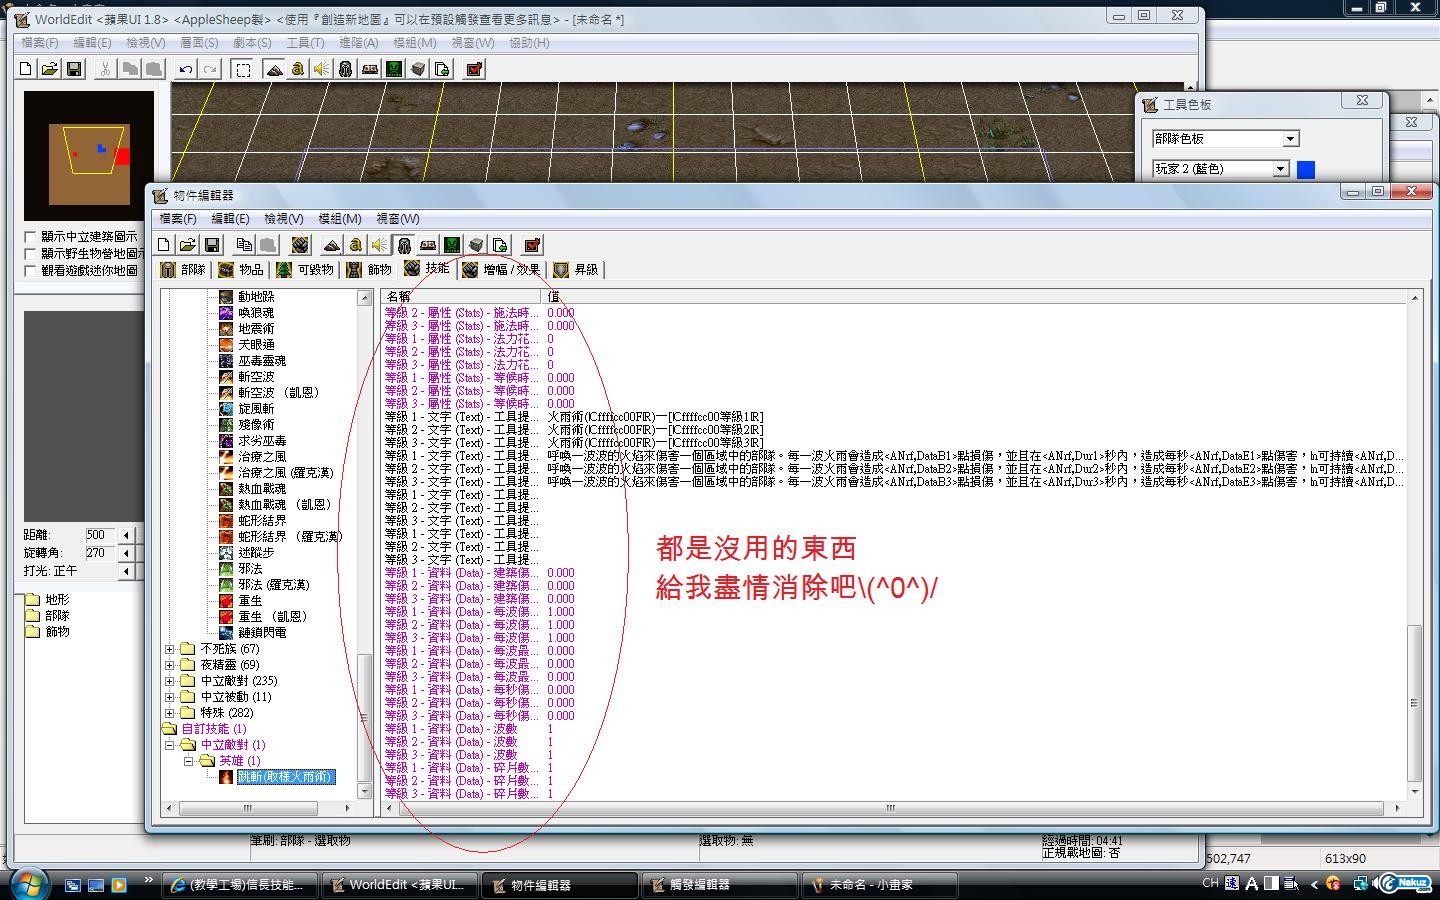Click New file icon in Object Editor toolbar
This screenshot has height=900, width=1440.
[x=164, y=245]
